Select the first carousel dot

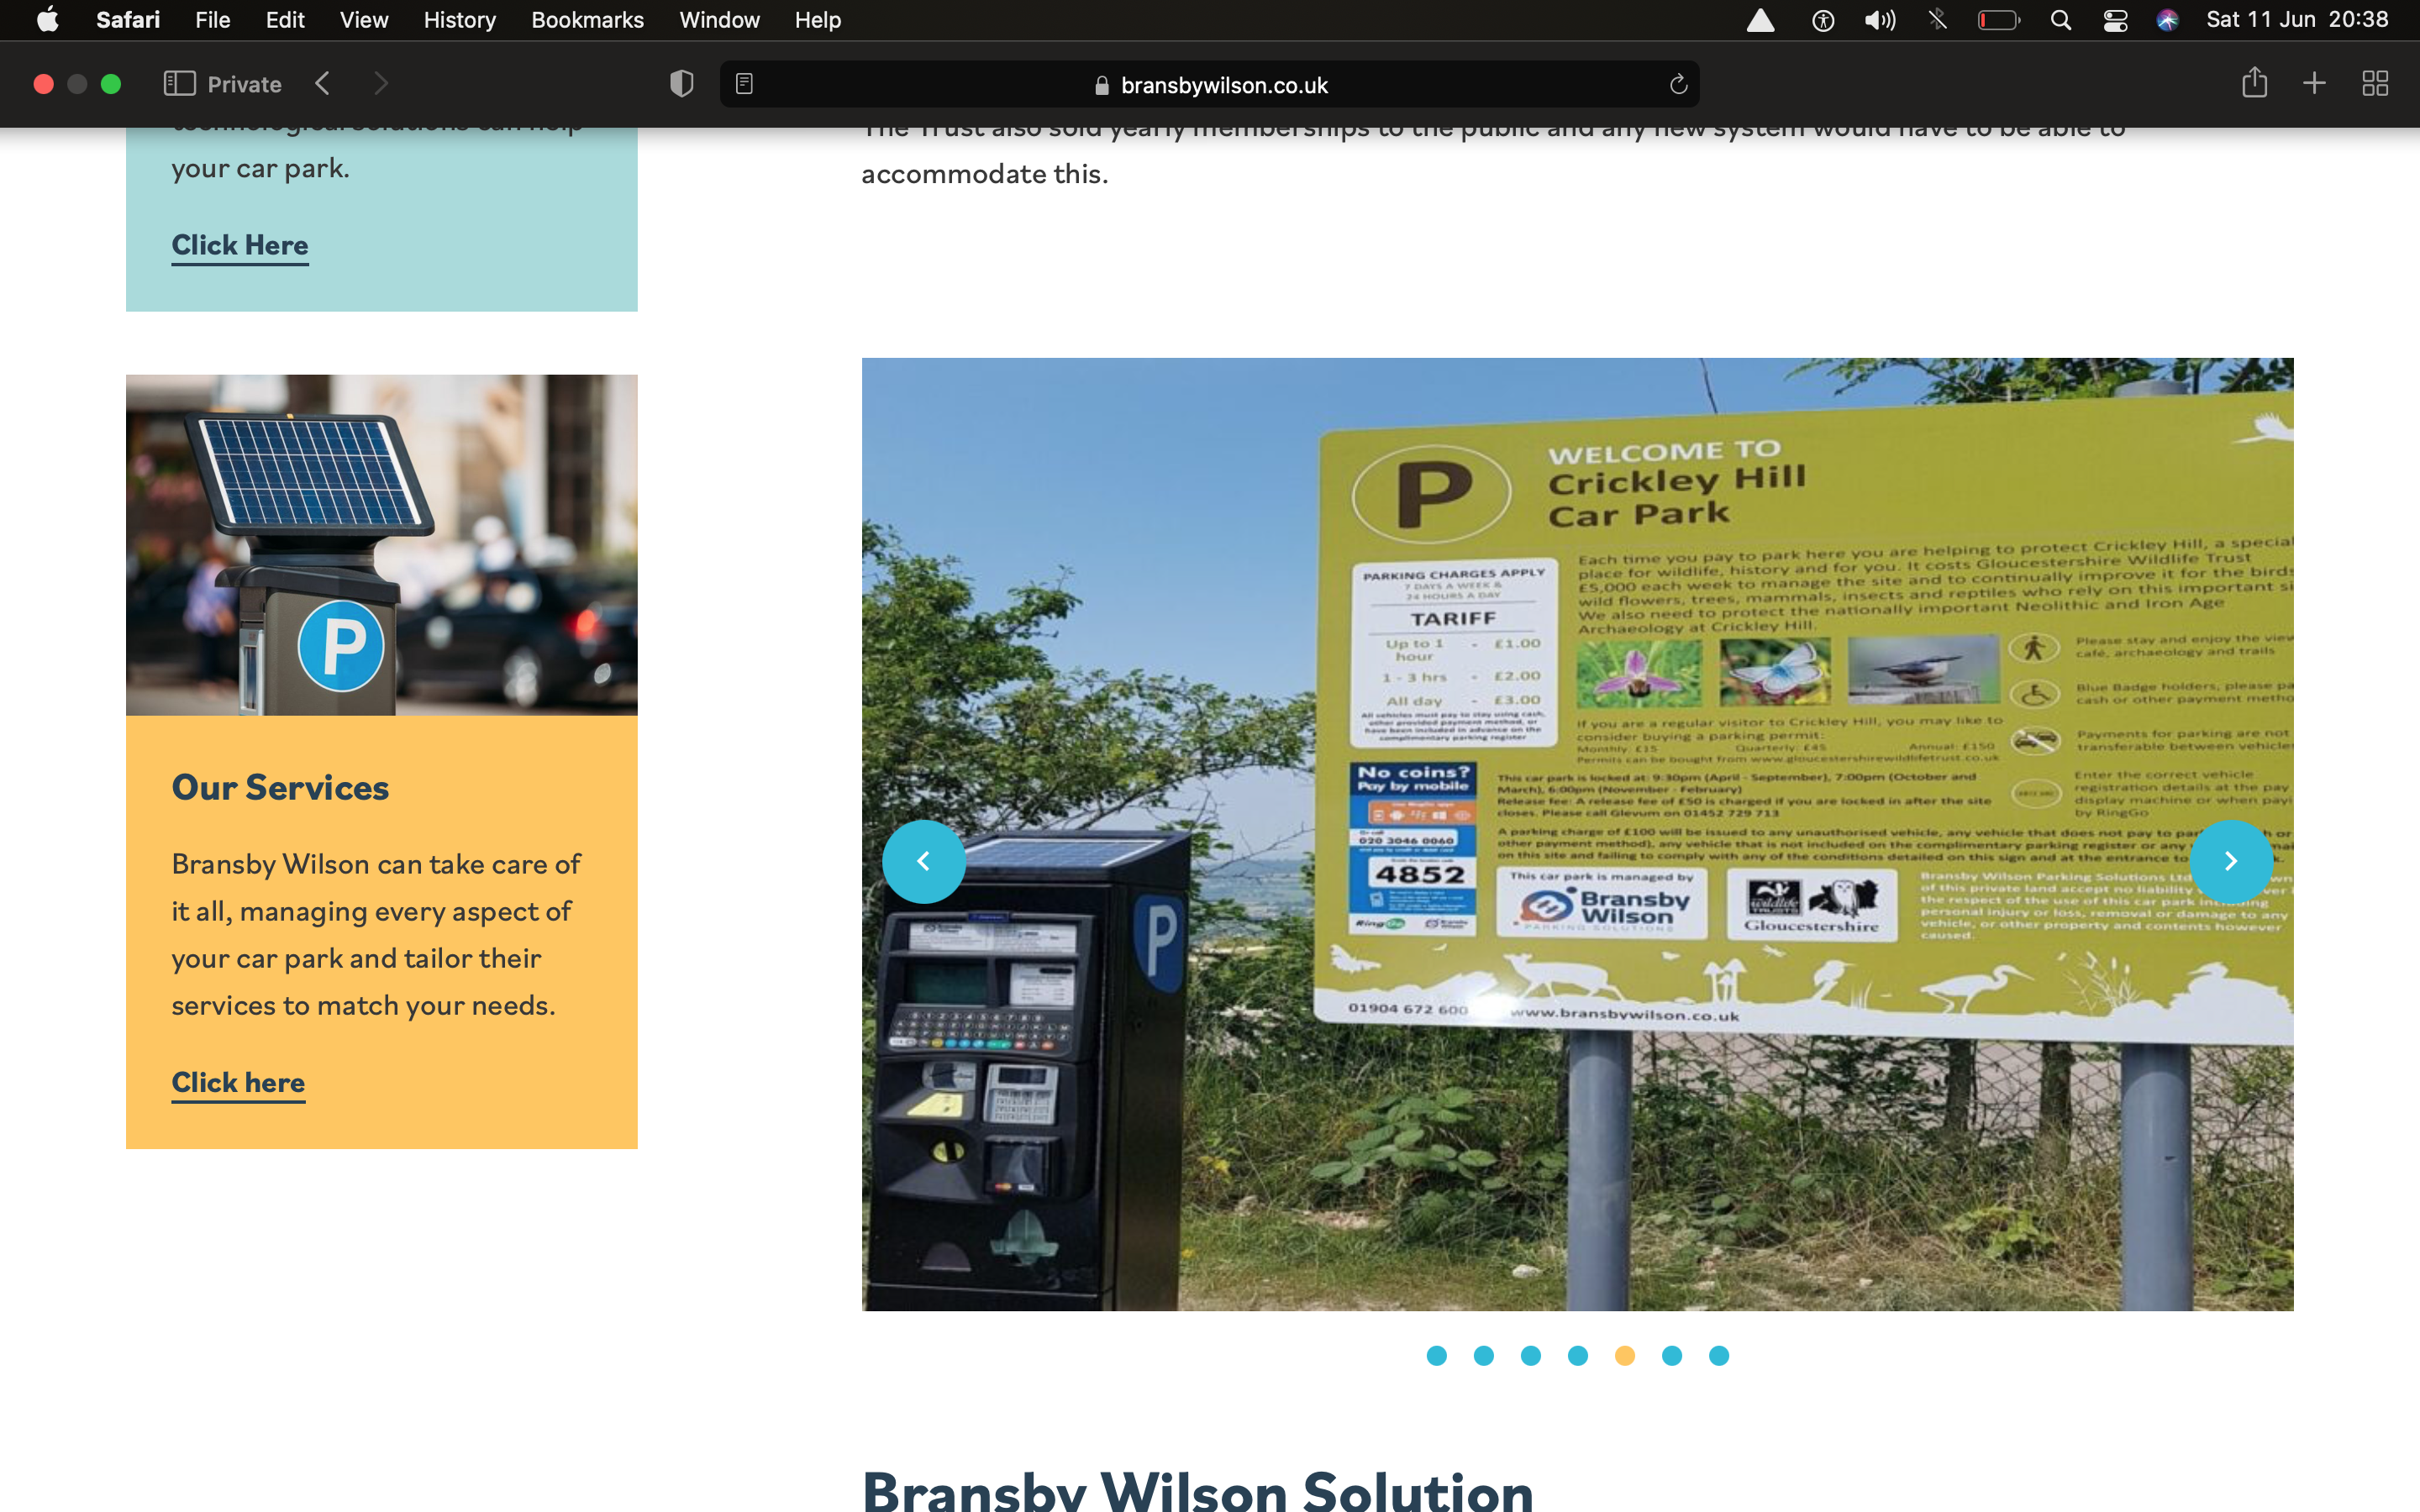click(1436, 1356)
